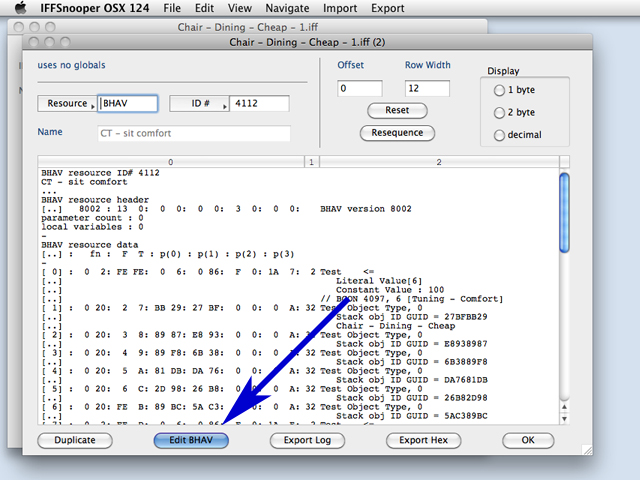The width and height of the screenshot is (640, 480).
Task: Select the decimal display option
Action: (x=500, y=135)
